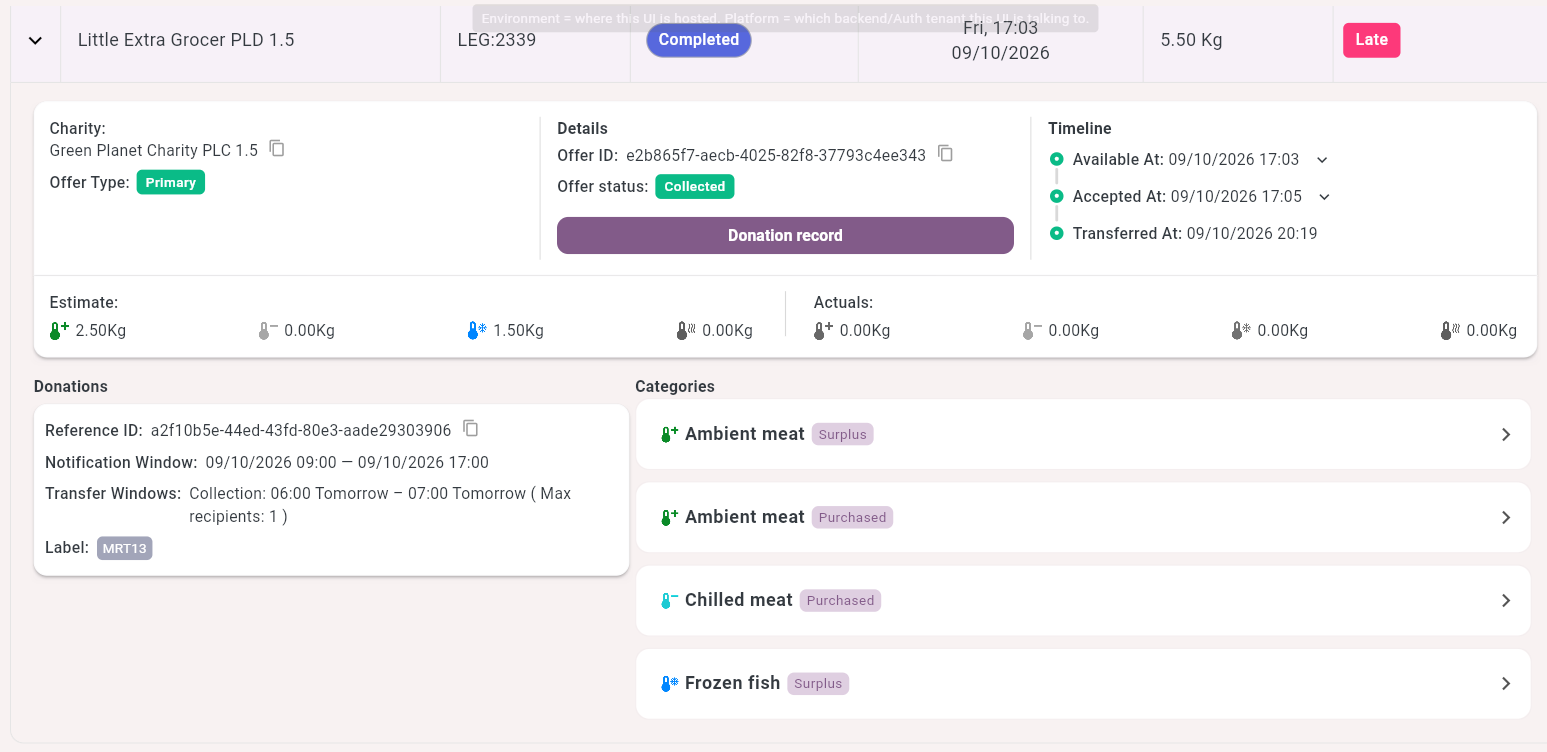The width and height of the screenshot is (1547, 752).
Task: Copy the donation Reference ID
Action: click(471, 429)
